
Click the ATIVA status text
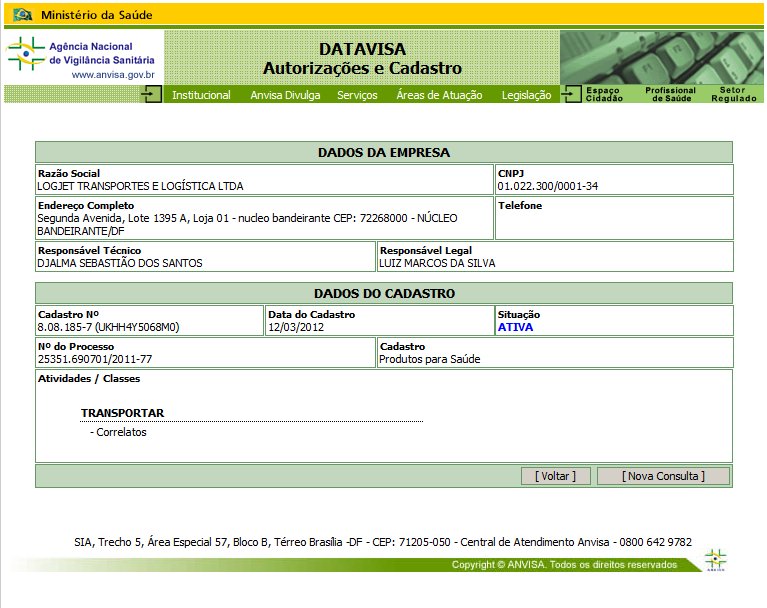pyautogui.click(x=516, y=327)
